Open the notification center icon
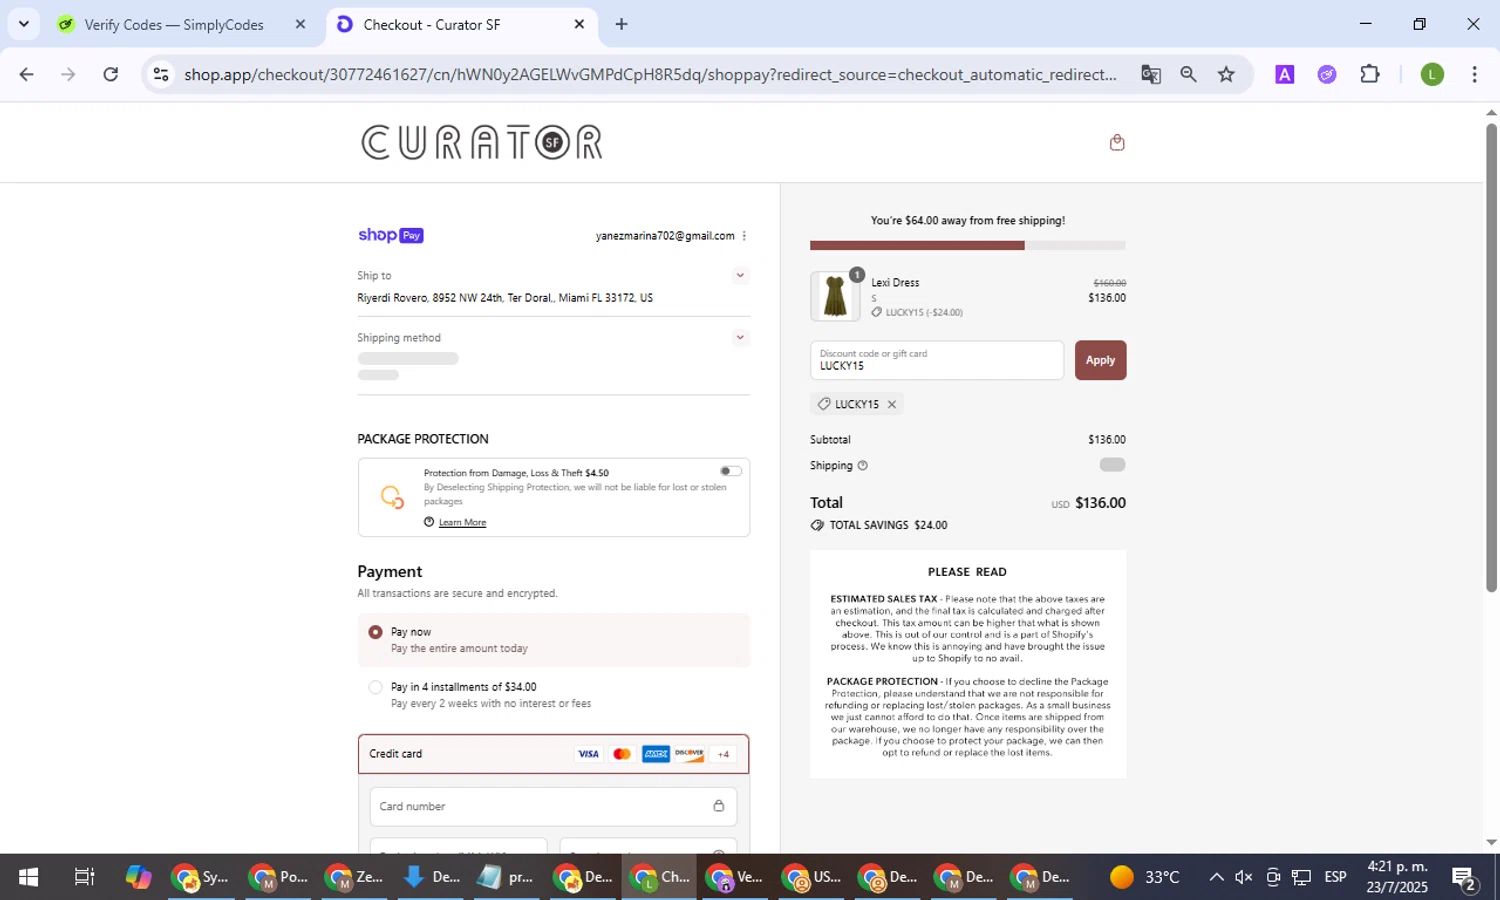This screenshot has width=1500, height=900. tap(1465, 878)
